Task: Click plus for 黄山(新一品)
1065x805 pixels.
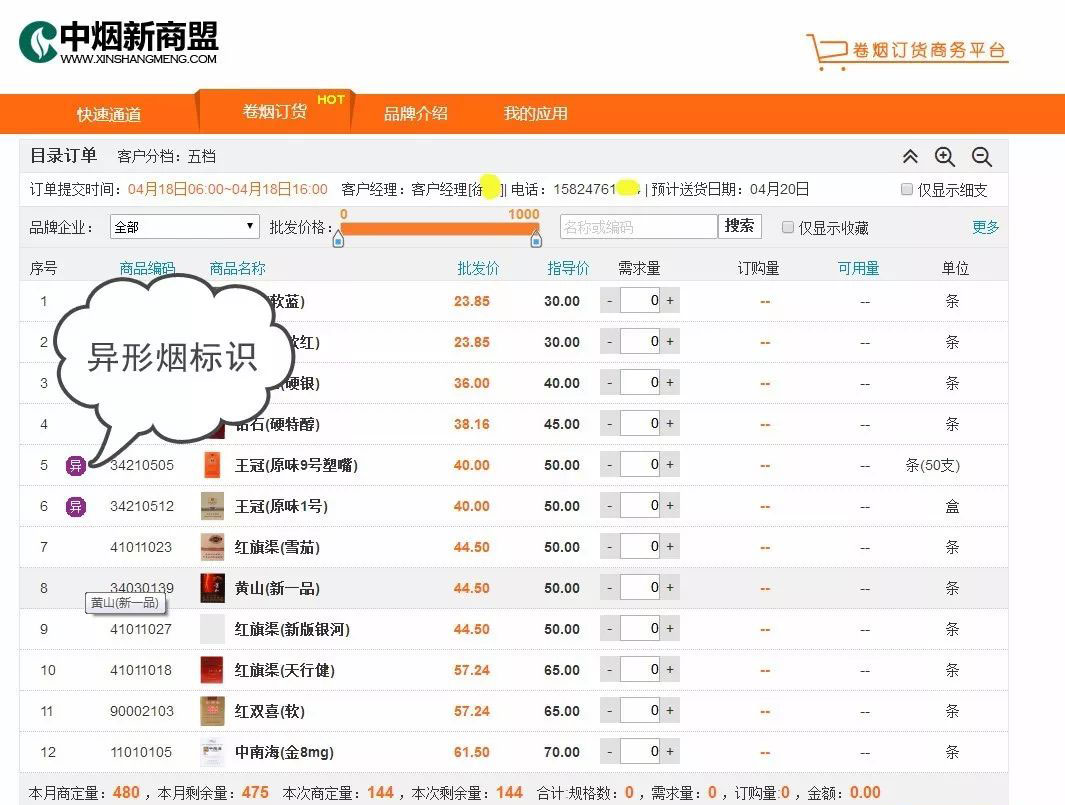Action: point(670,588)
